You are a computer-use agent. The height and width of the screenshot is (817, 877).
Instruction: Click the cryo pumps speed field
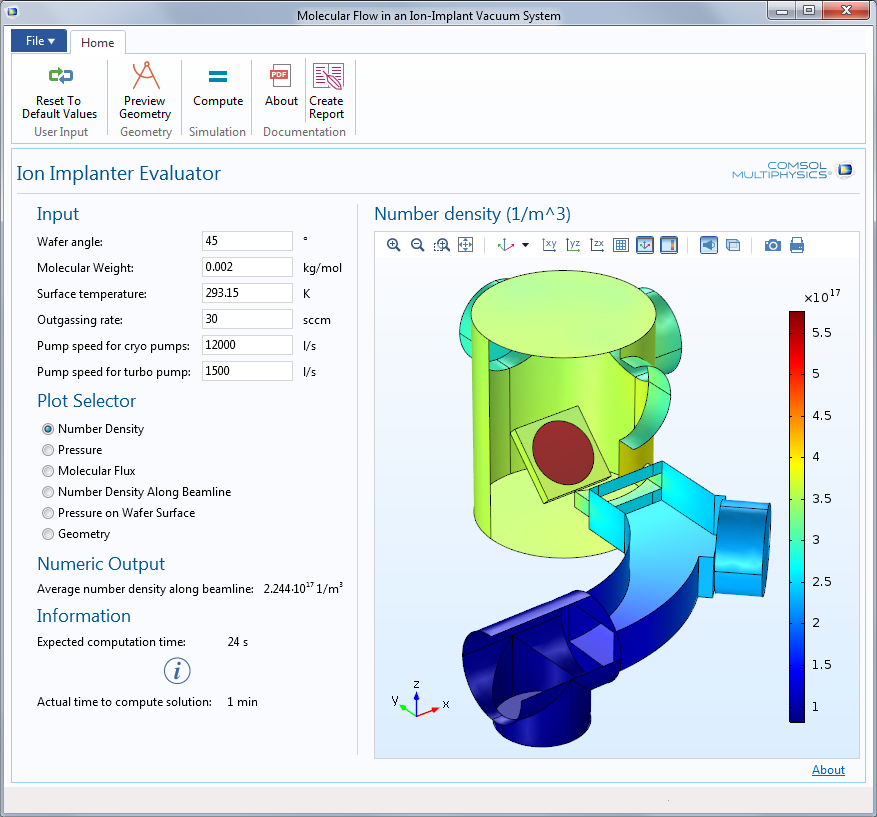click(x=247, y=345)
